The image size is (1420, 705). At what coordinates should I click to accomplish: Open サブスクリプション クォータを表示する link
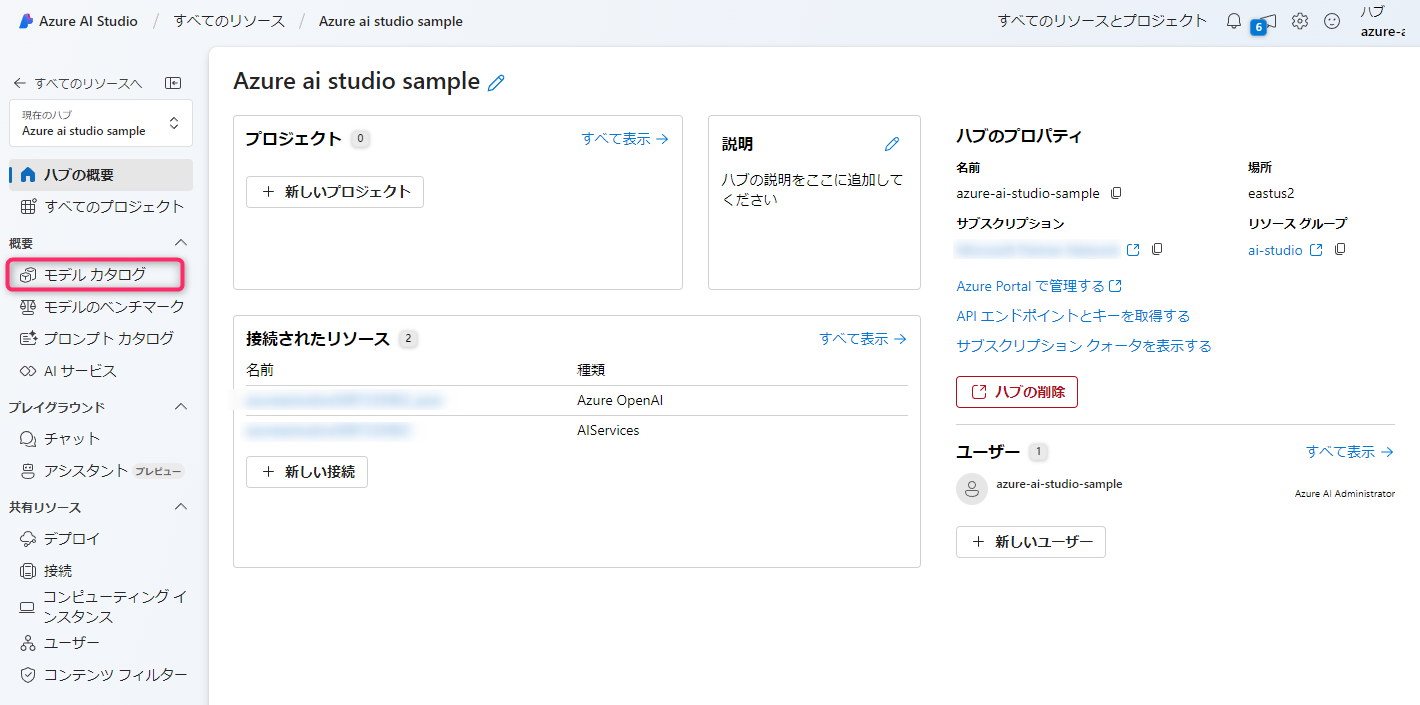(1084, 346)
